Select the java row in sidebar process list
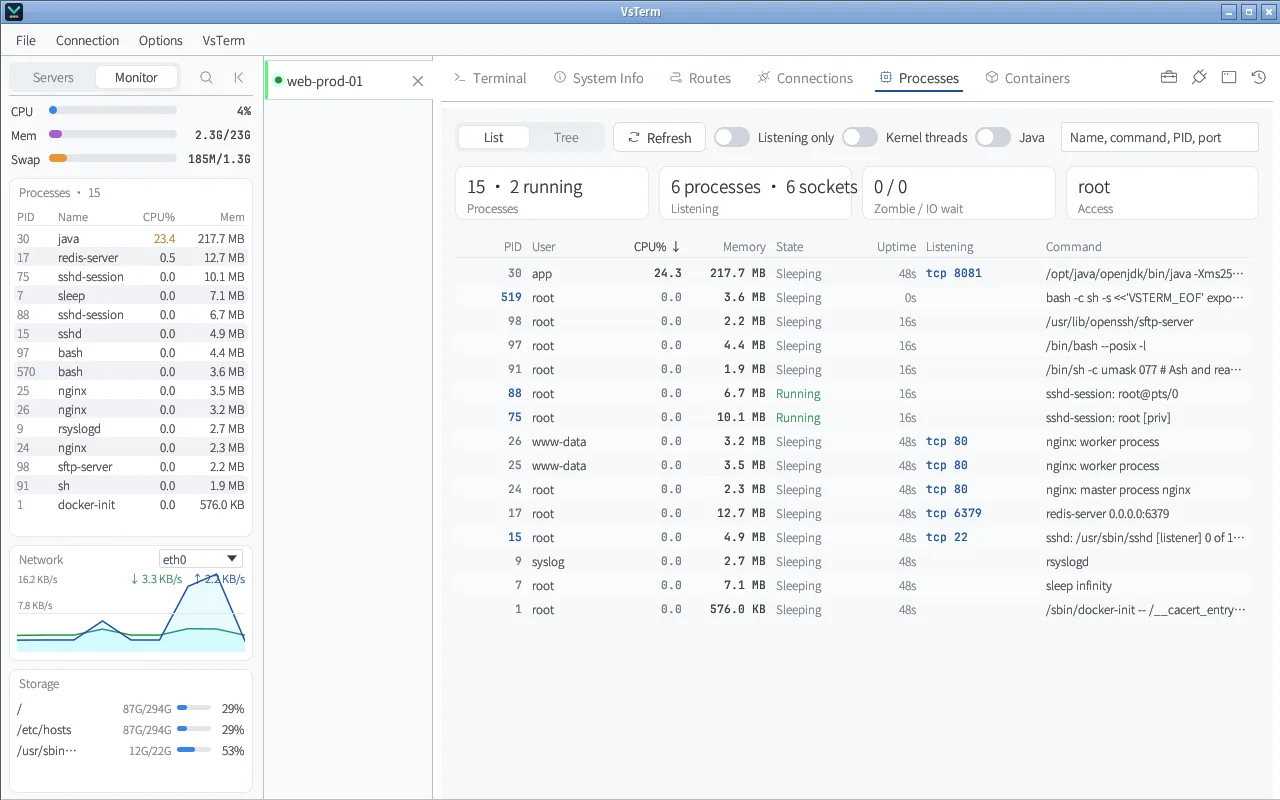 click(x=131, y=239)
